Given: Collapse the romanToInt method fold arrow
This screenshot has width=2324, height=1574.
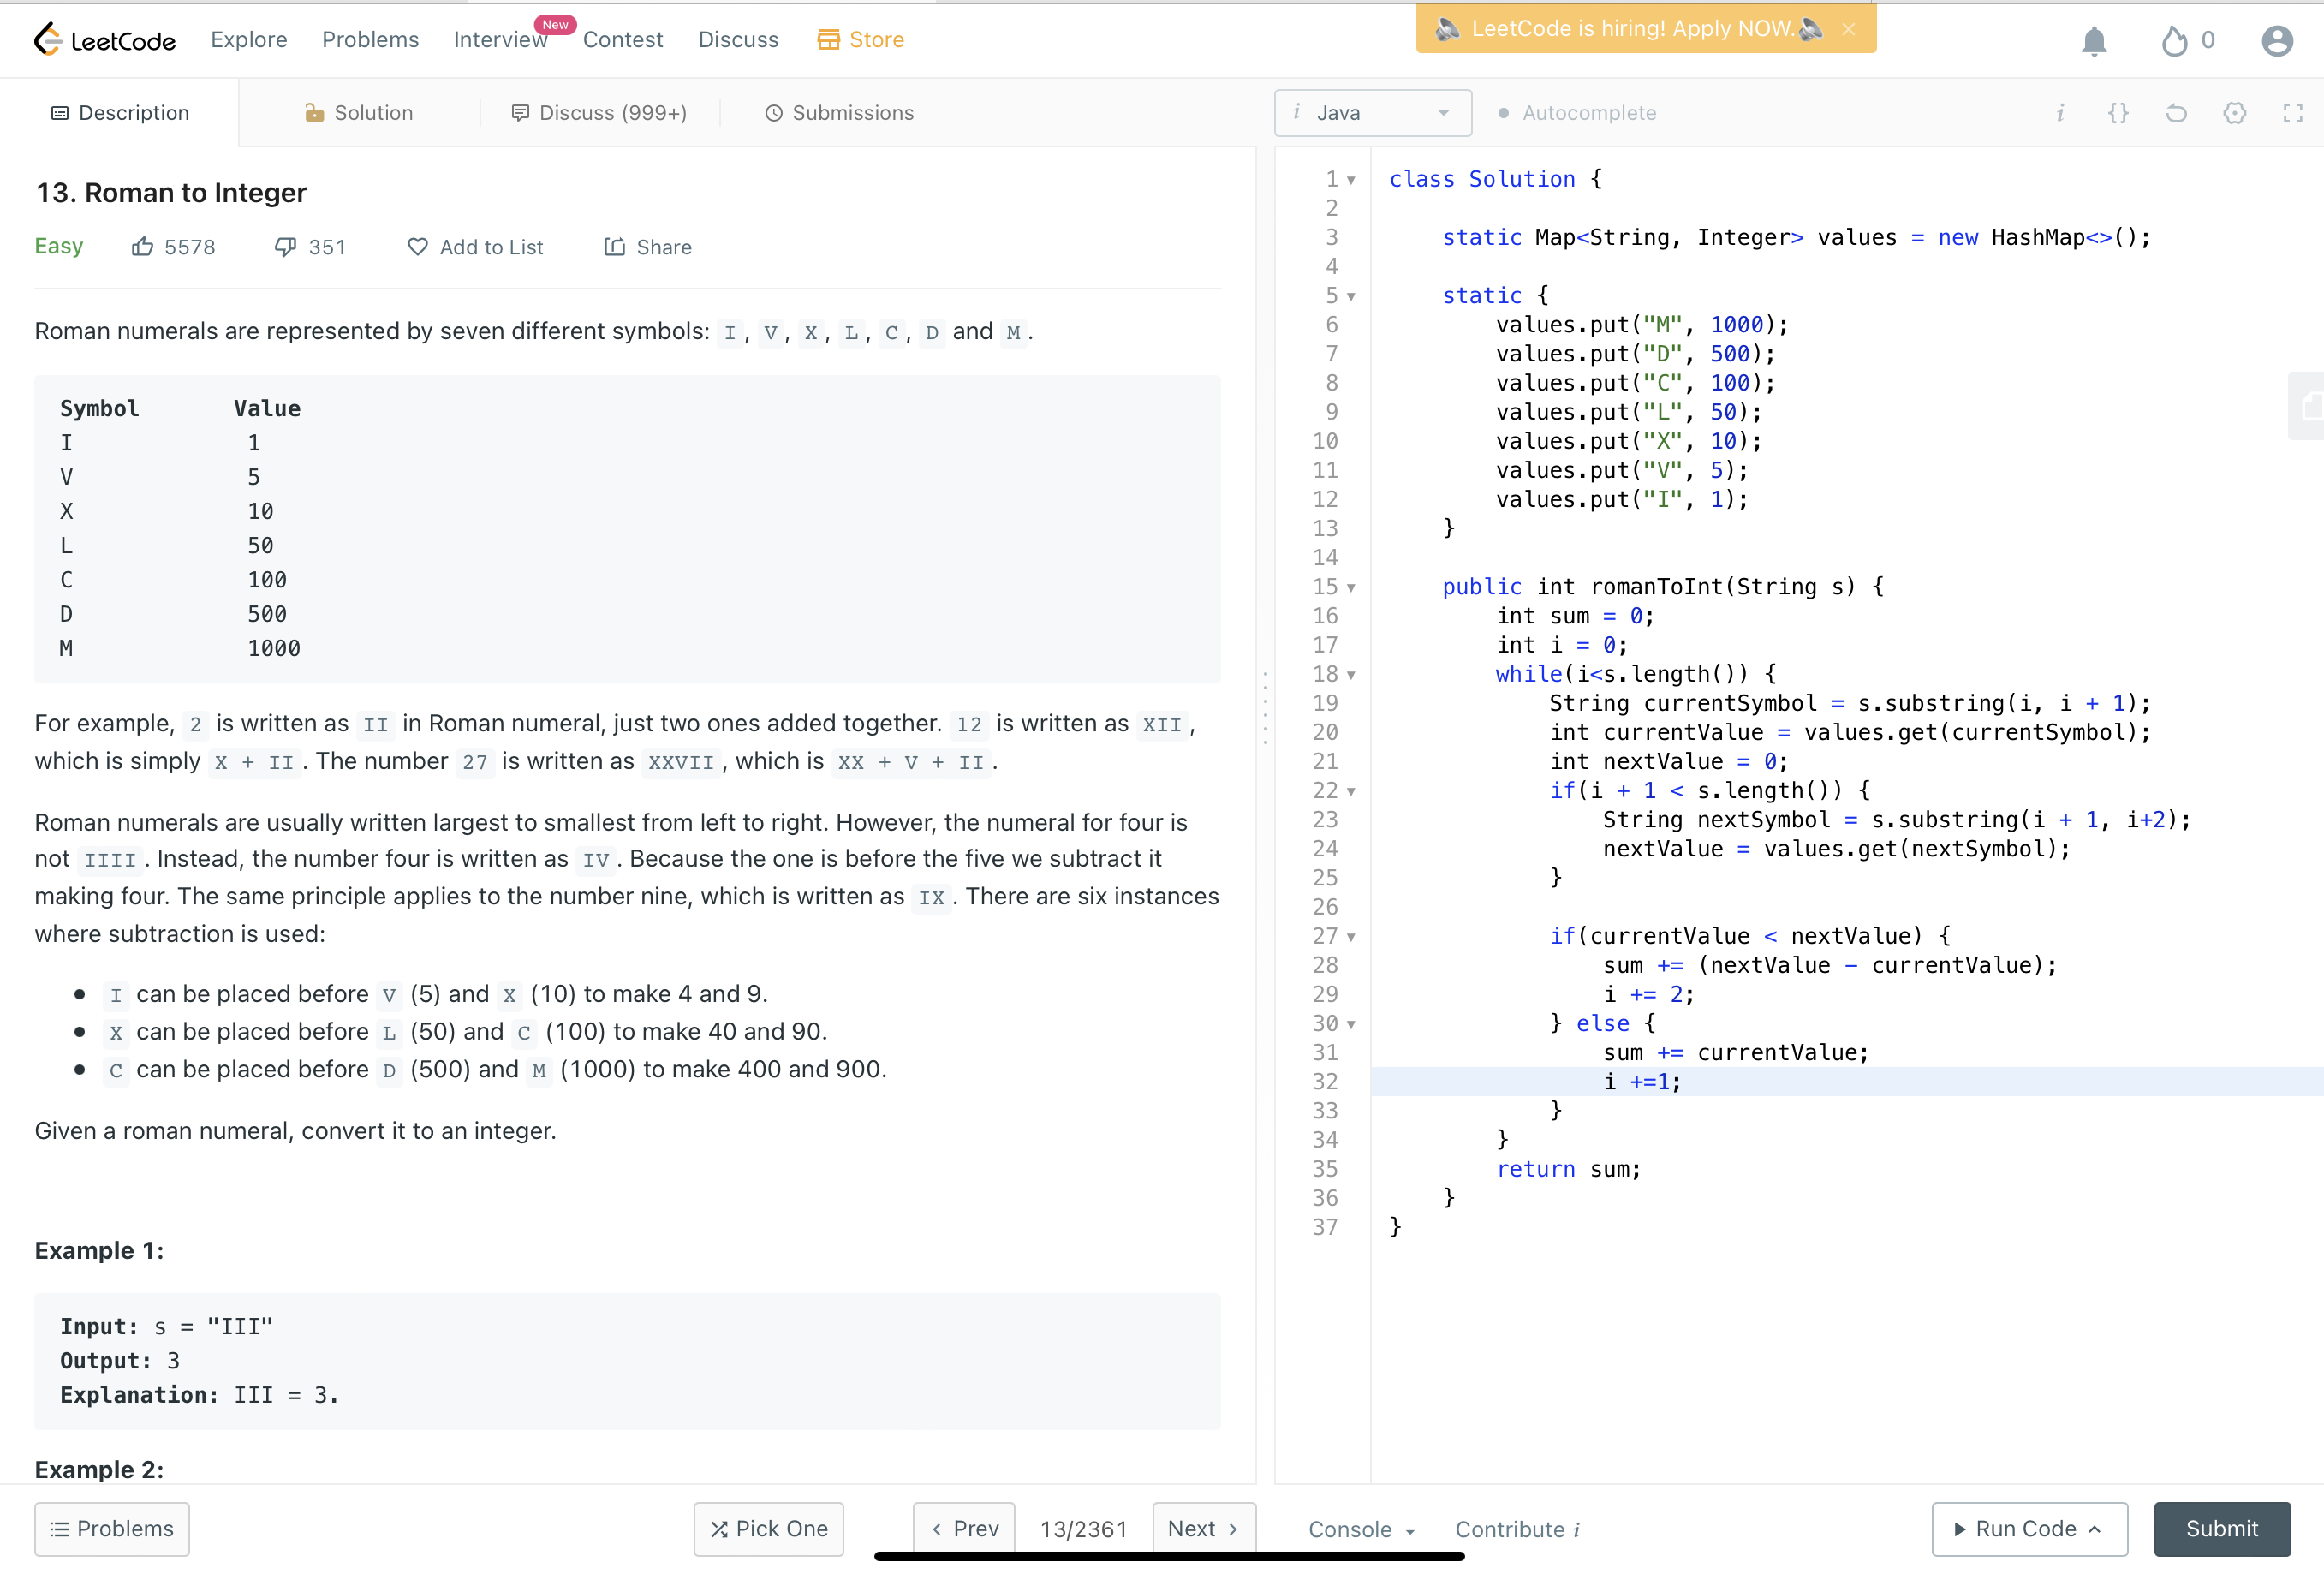Looking at the screenshot, I should 1351,588.
